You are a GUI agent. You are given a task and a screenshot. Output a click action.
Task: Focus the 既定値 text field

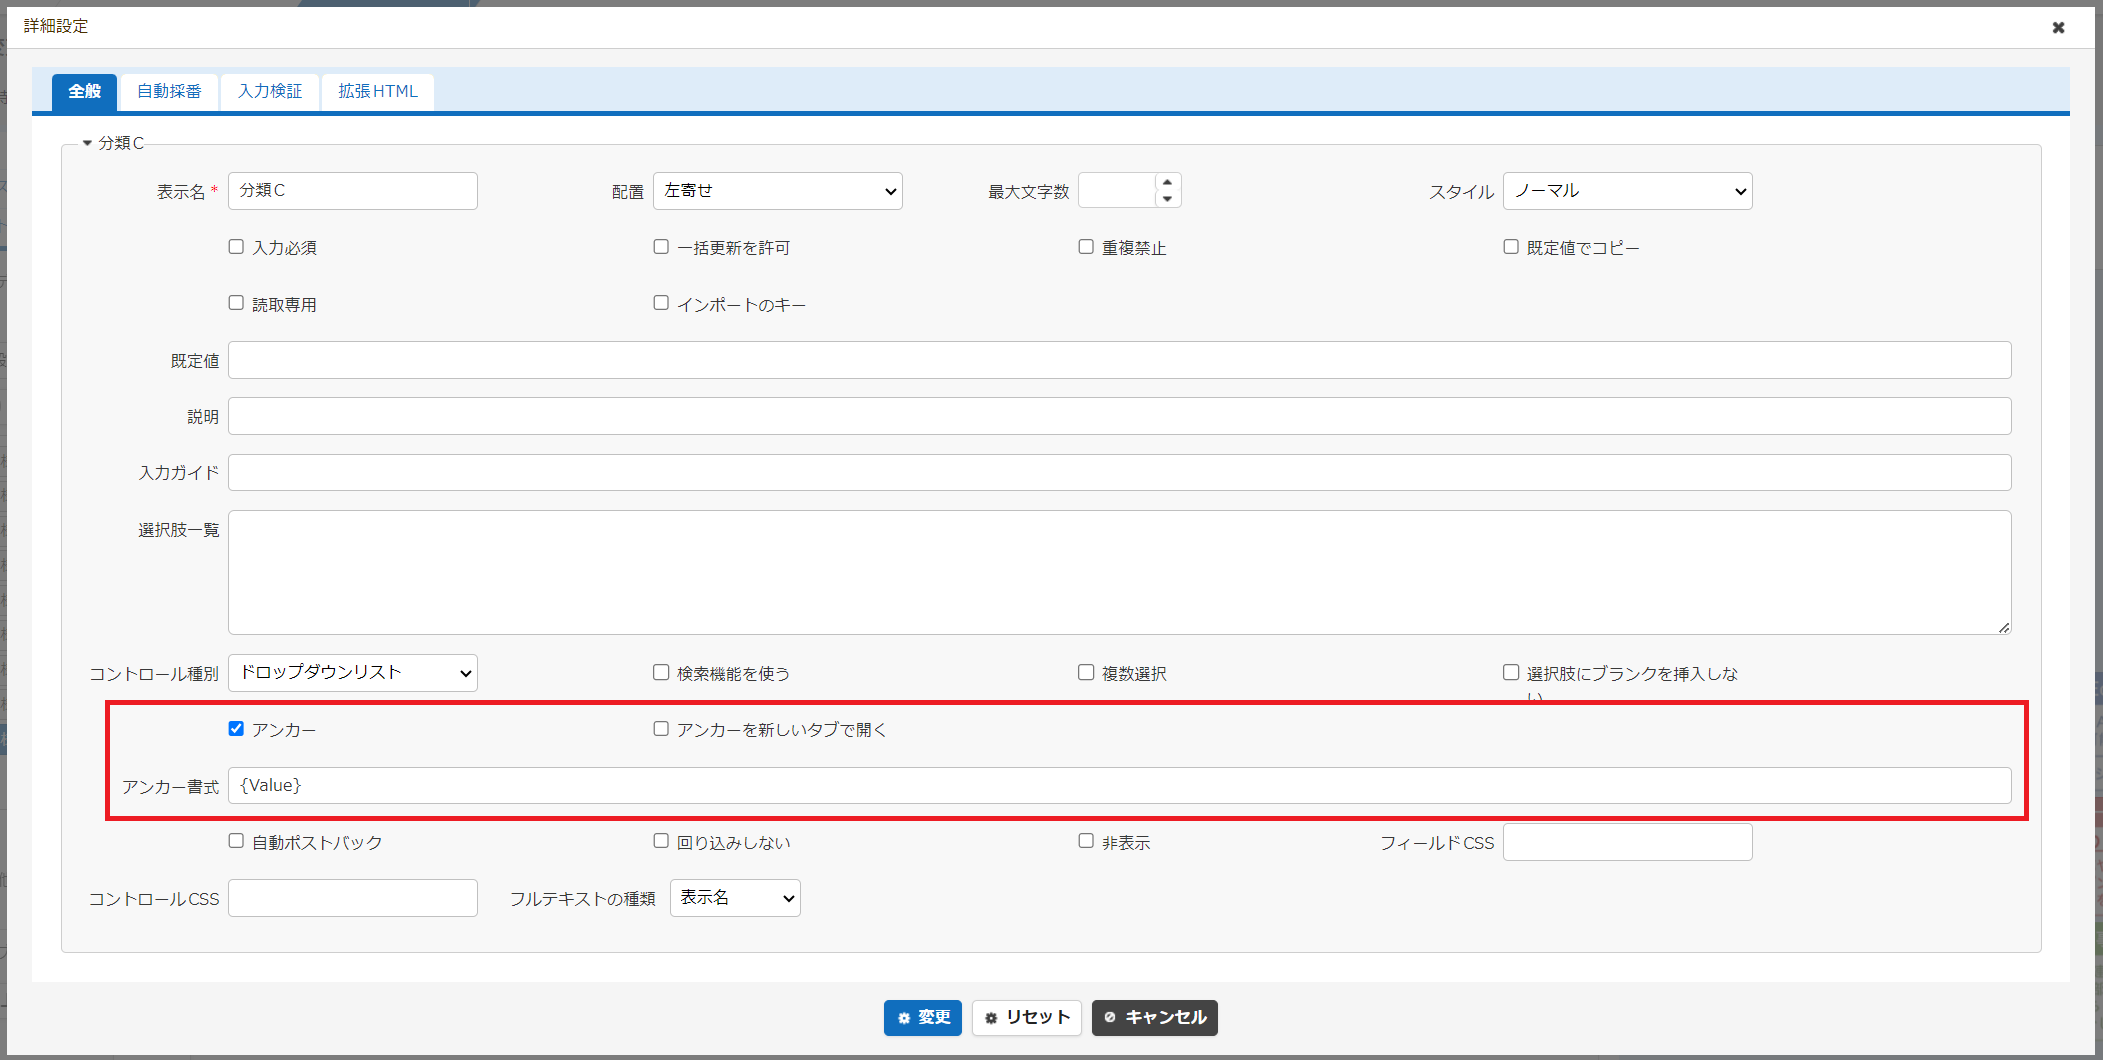(1120, 360)
